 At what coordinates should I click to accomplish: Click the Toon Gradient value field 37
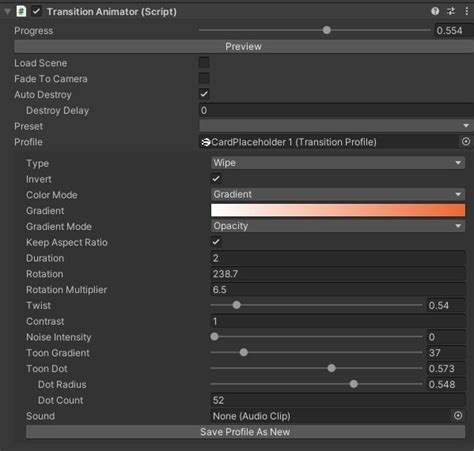pos(446,353)
